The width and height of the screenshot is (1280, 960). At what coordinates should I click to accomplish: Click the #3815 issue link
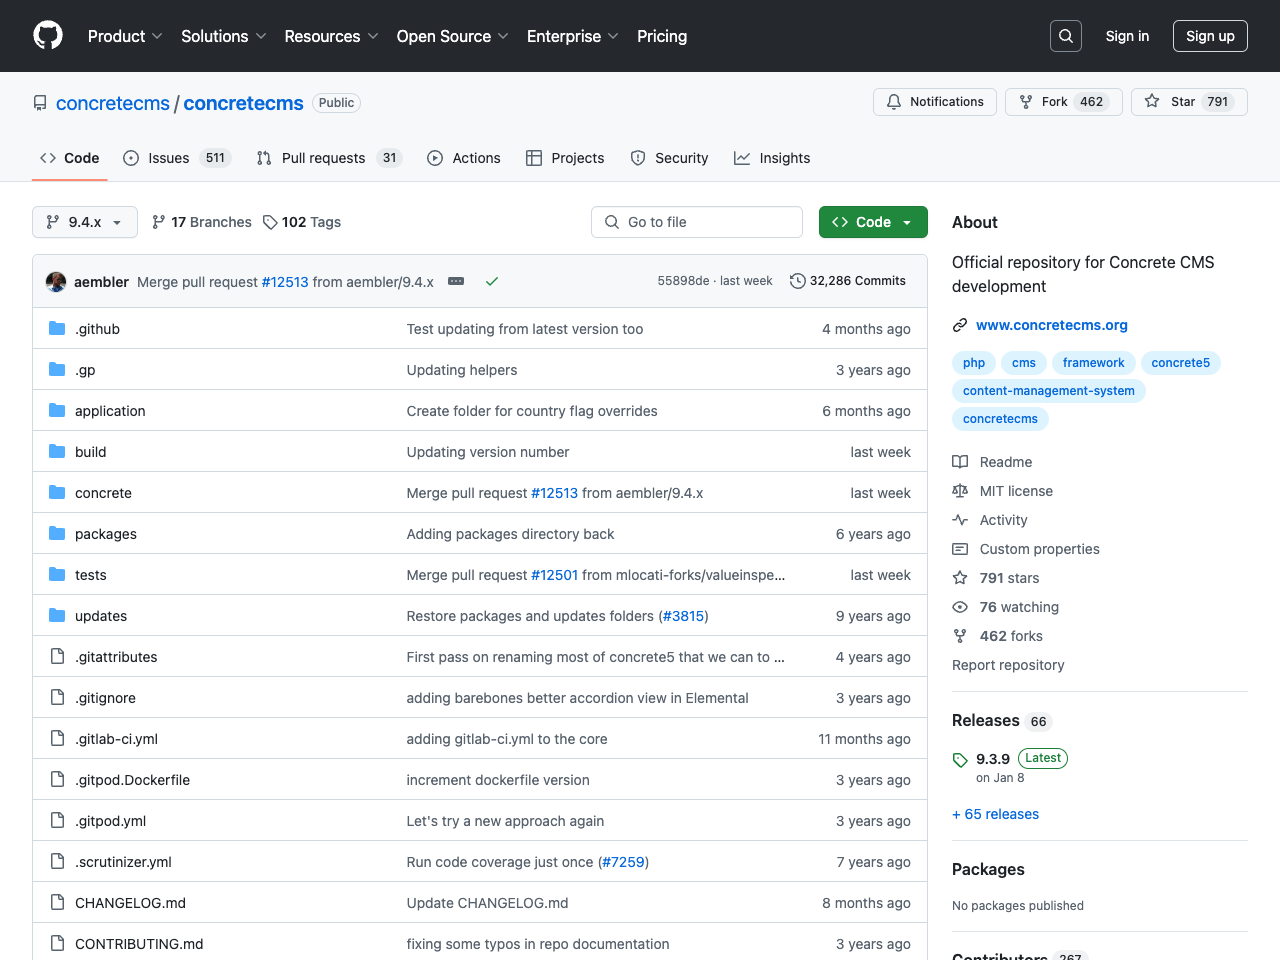pos(684,616)
